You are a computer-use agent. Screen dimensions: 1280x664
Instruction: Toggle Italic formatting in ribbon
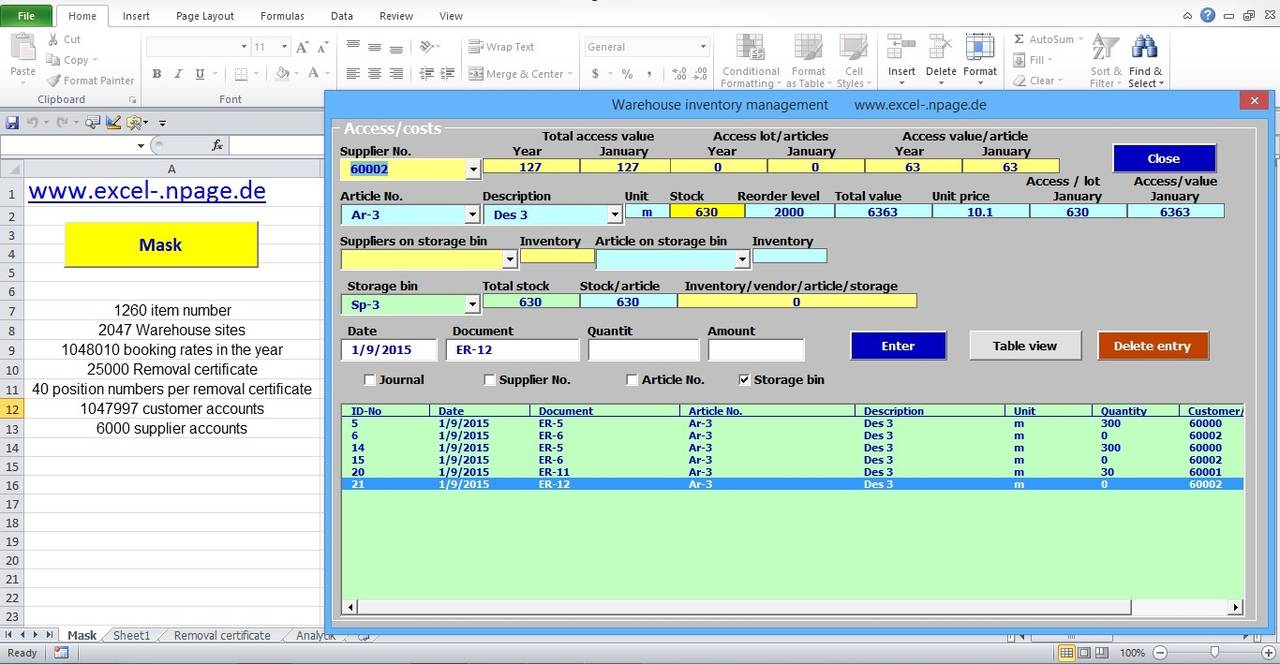click(x=178, y=74)
